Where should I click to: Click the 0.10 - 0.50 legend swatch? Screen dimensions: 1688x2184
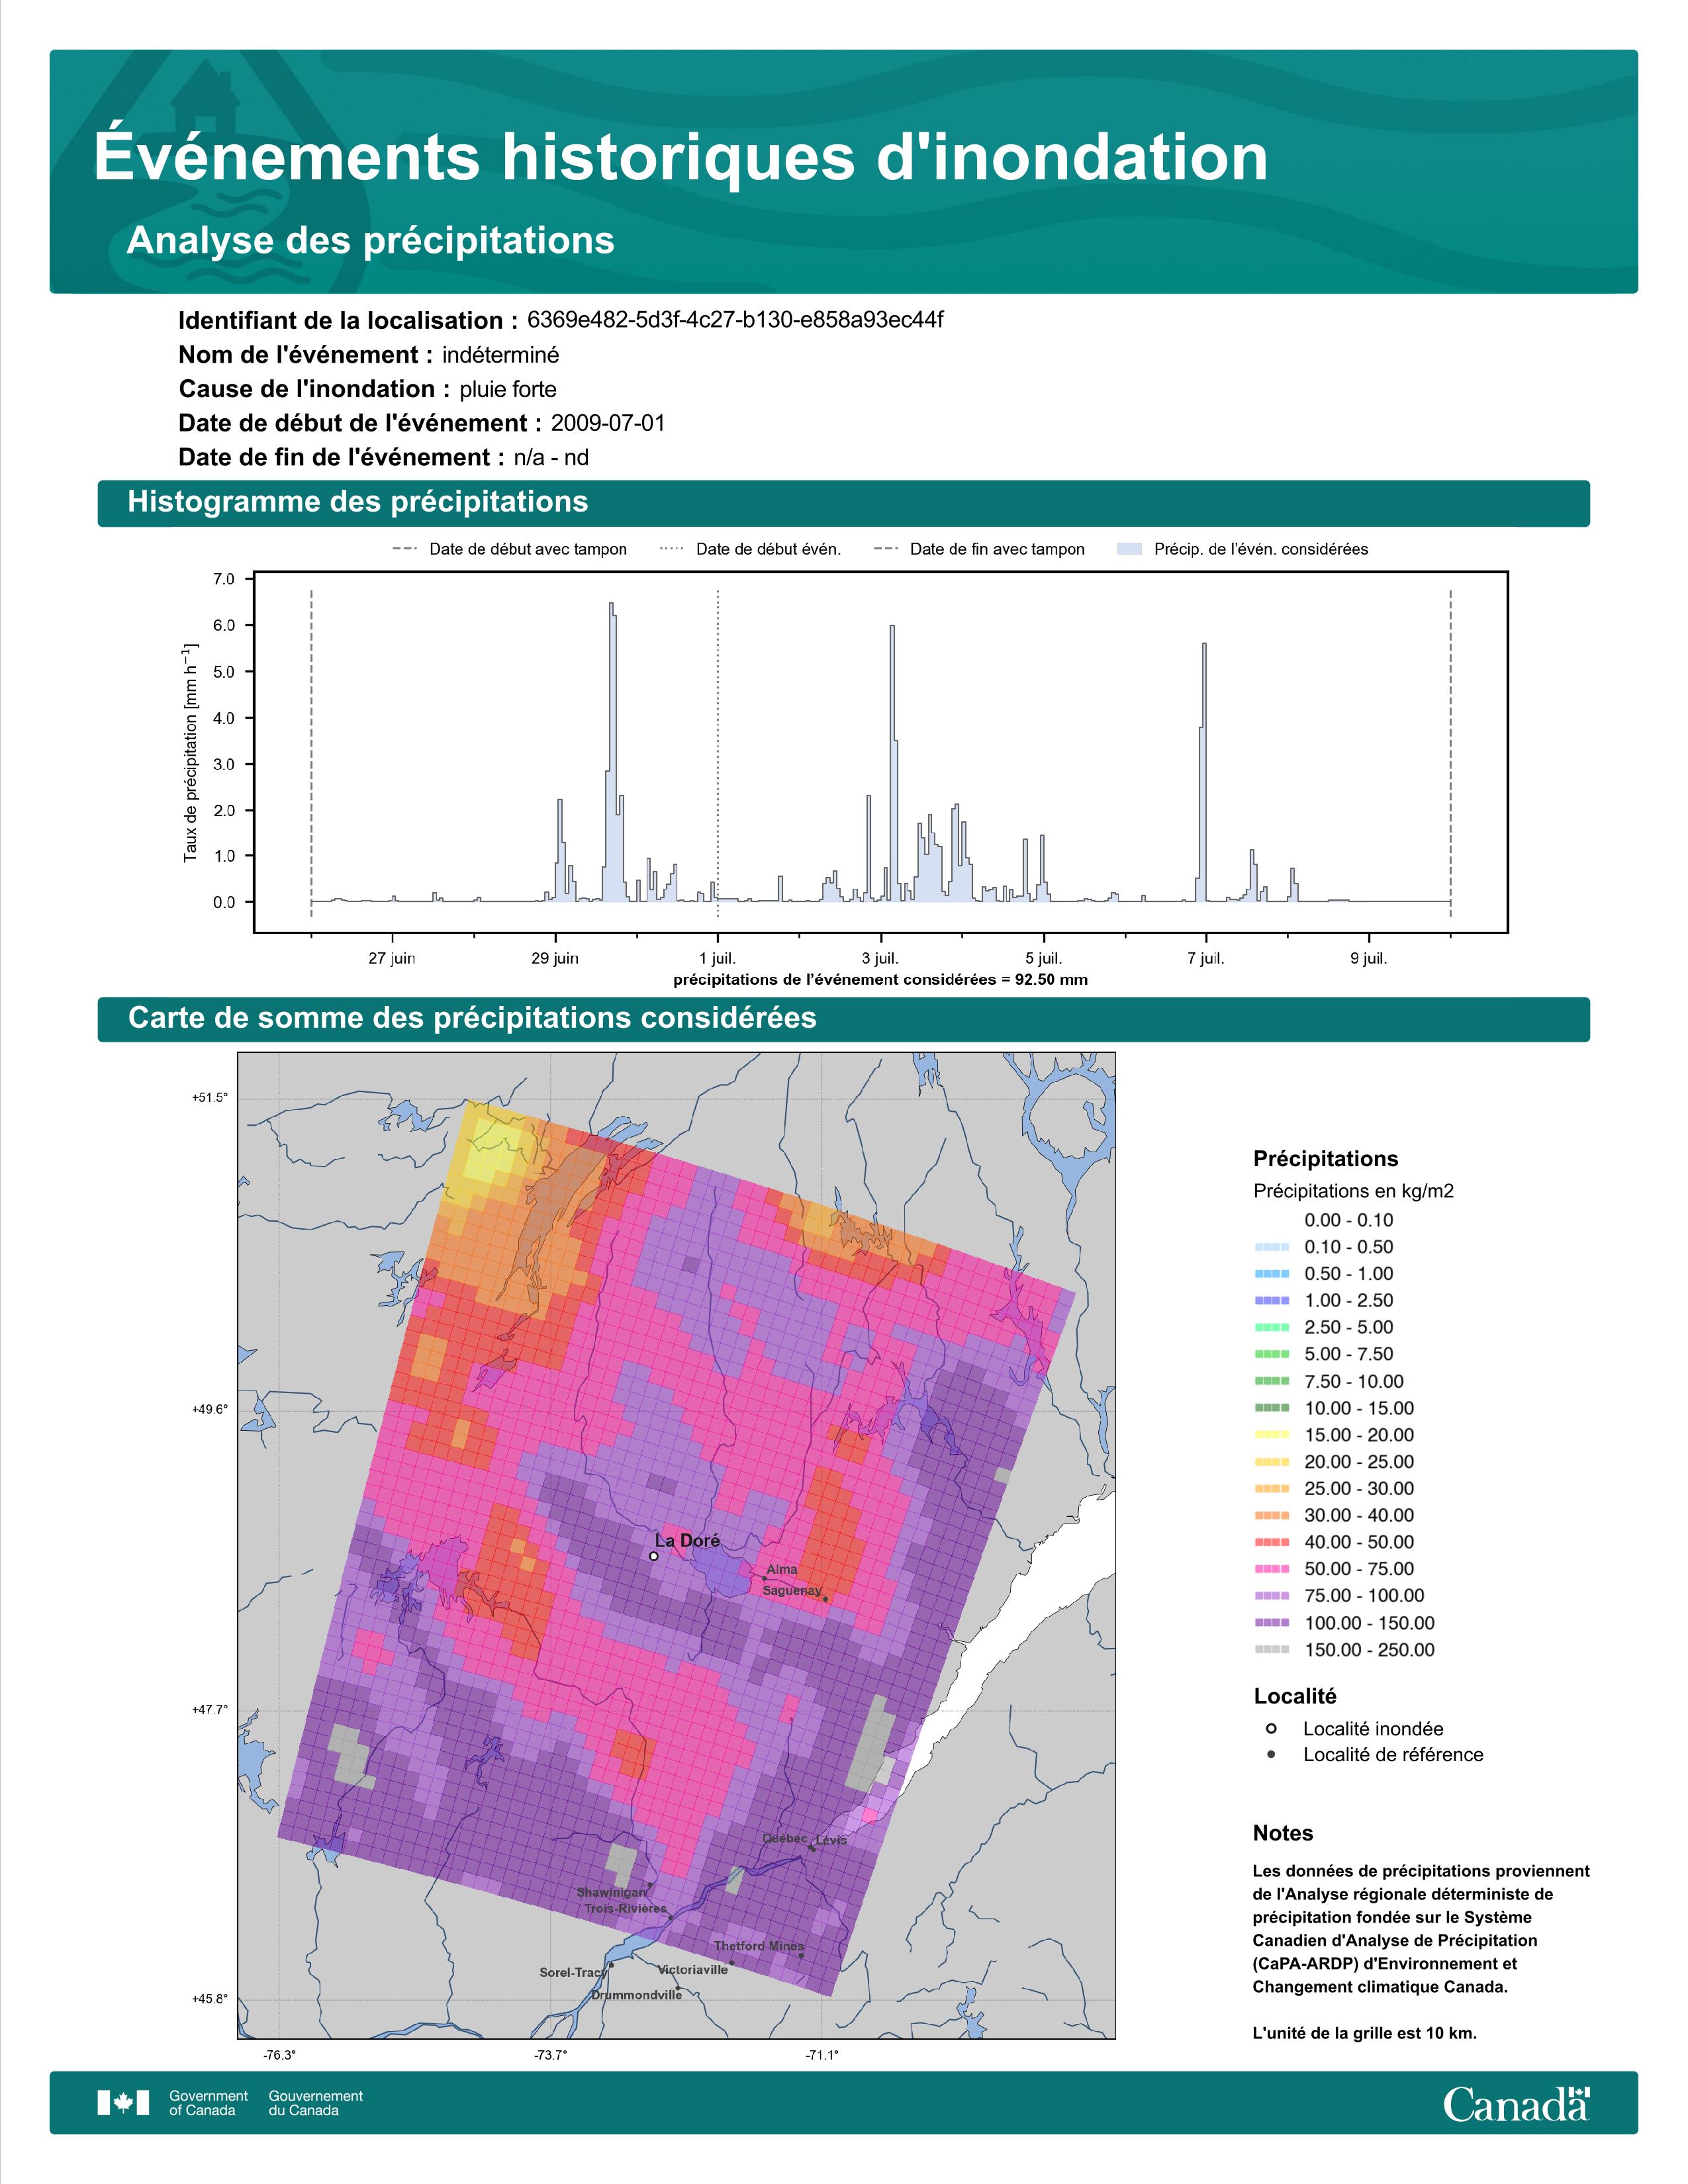pyautogui.click(x=1271, y=1247)
